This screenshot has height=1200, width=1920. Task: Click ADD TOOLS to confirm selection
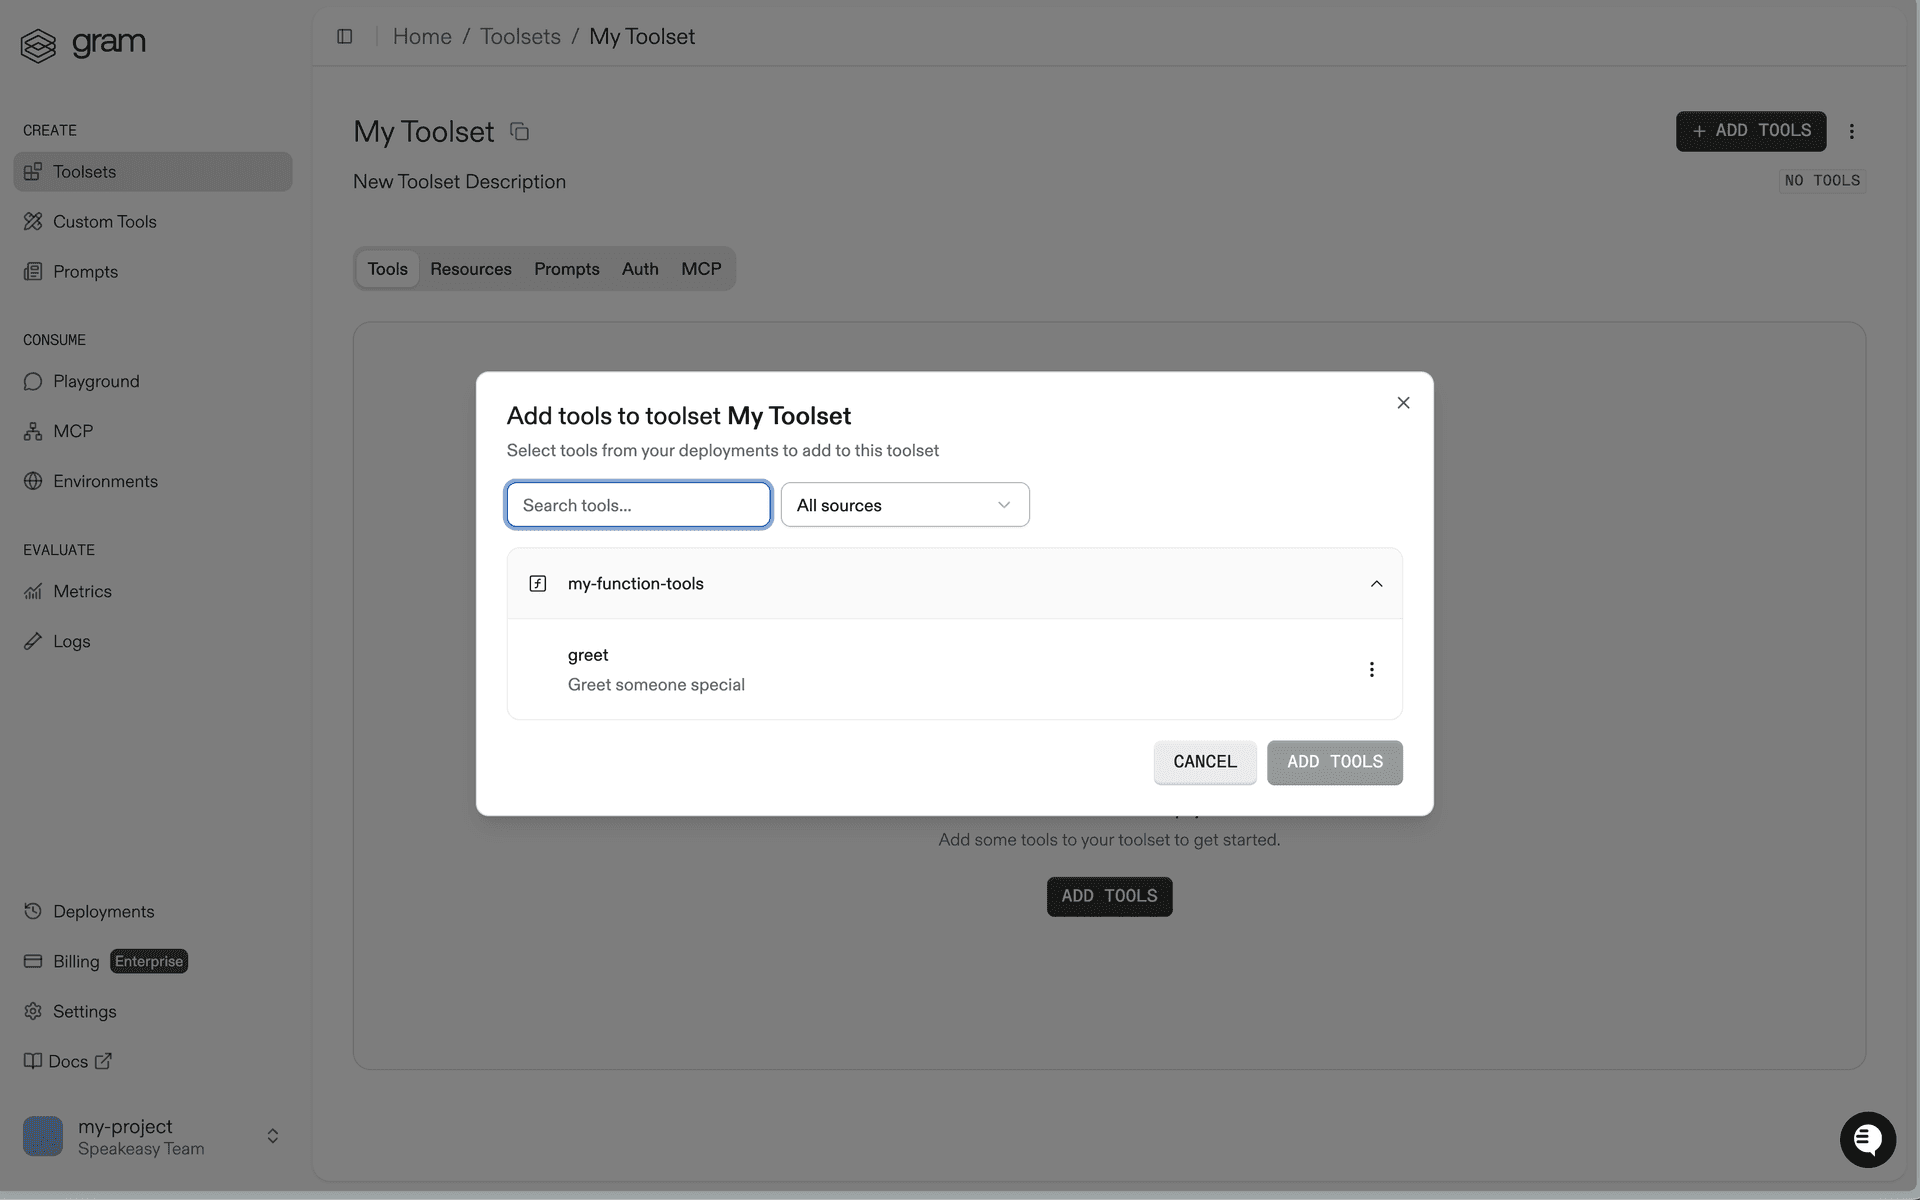click(1334, 761)
